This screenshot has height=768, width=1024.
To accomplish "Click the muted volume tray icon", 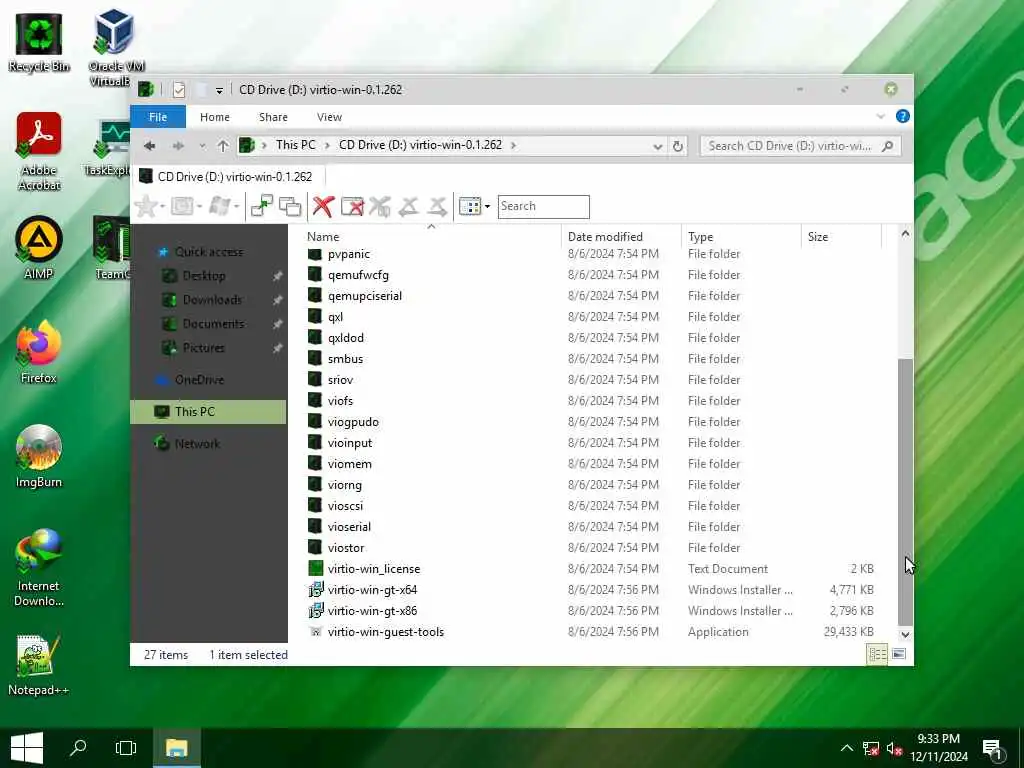I will (894, 748).
